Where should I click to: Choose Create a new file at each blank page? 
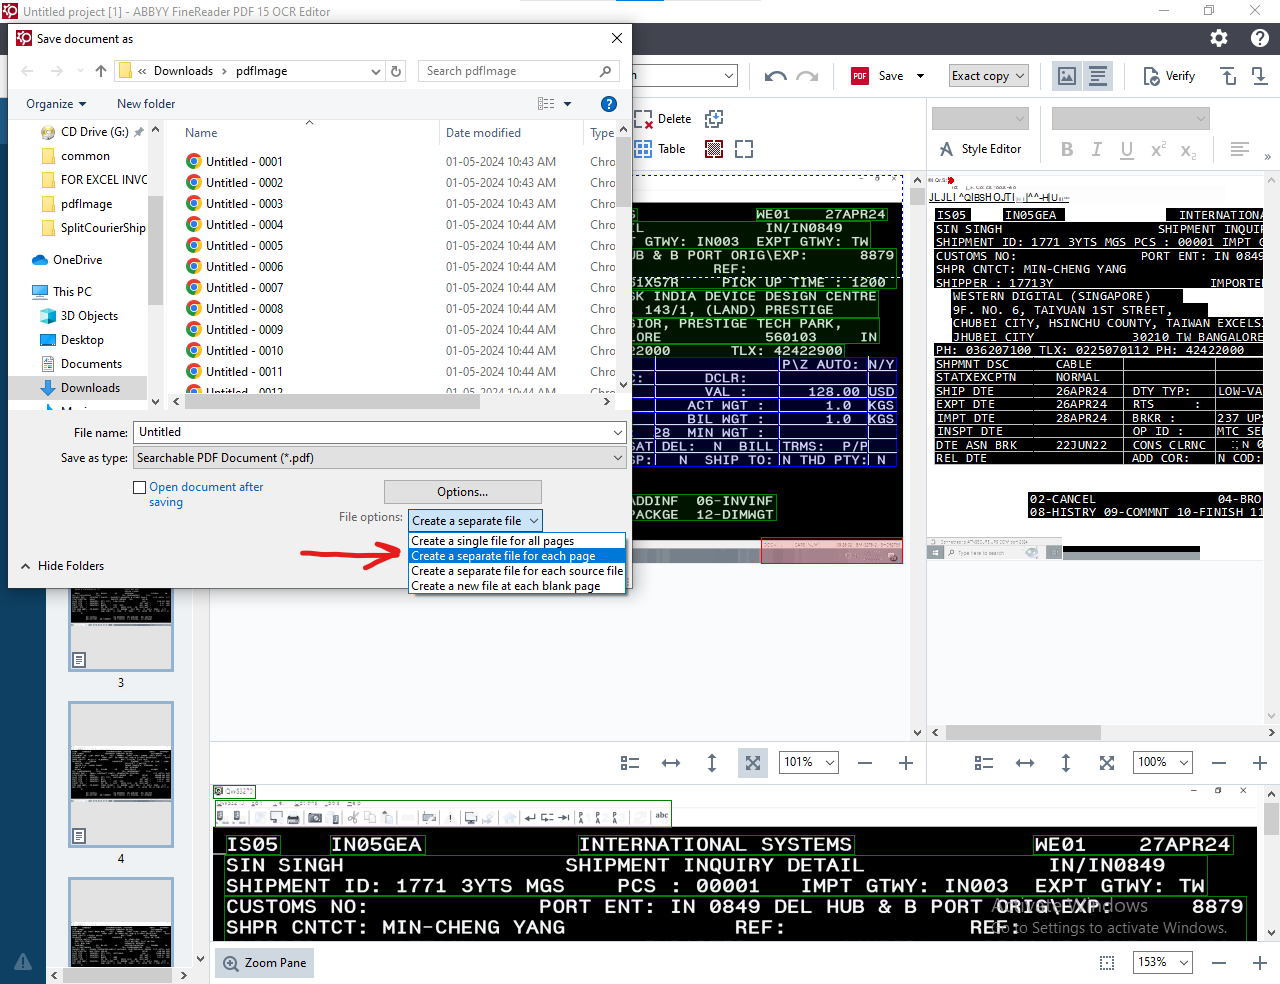coord(505,586)
